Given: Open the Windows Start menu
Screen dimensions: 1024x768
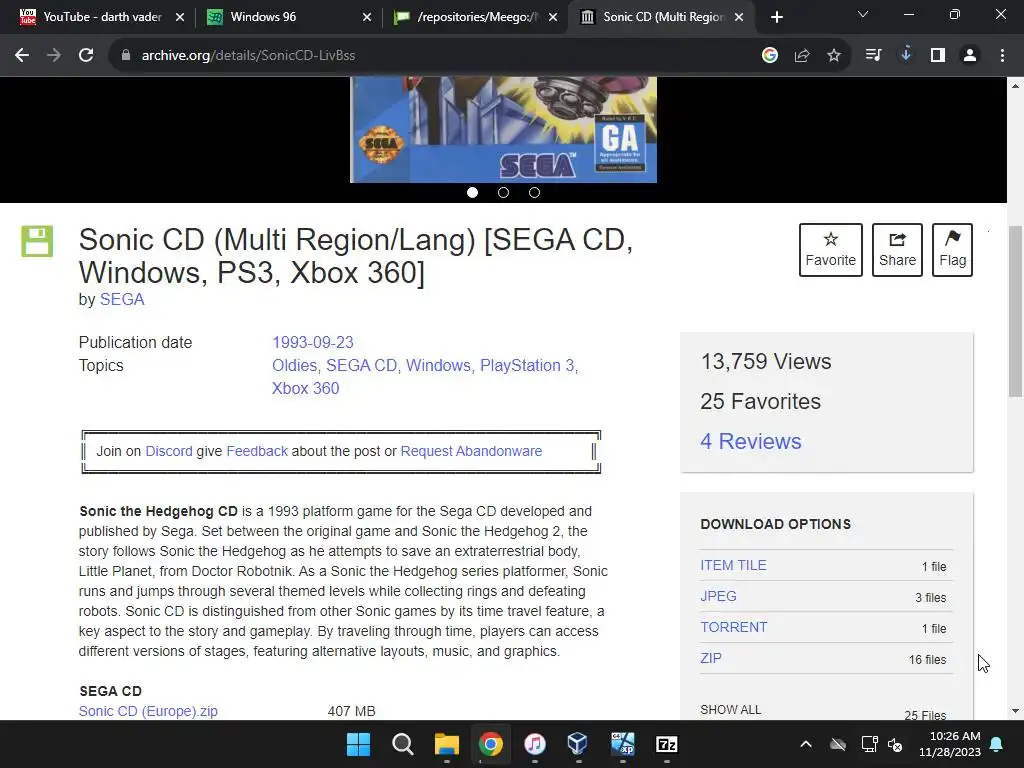Looking at the screenshot, I should [x=358, y=744].
